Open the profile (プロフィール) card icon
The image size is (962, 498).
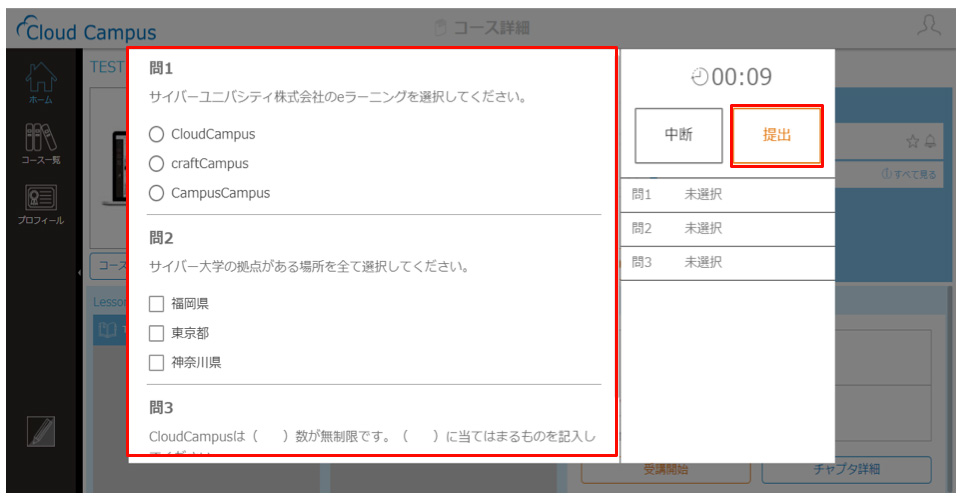click(x=40, y=204)
